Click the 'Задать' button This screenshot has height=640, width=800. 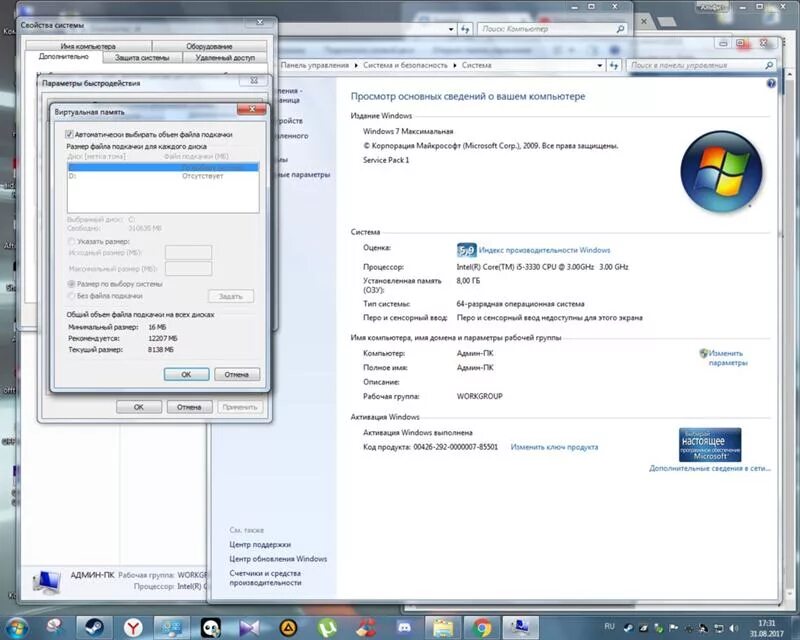(231, 296)
